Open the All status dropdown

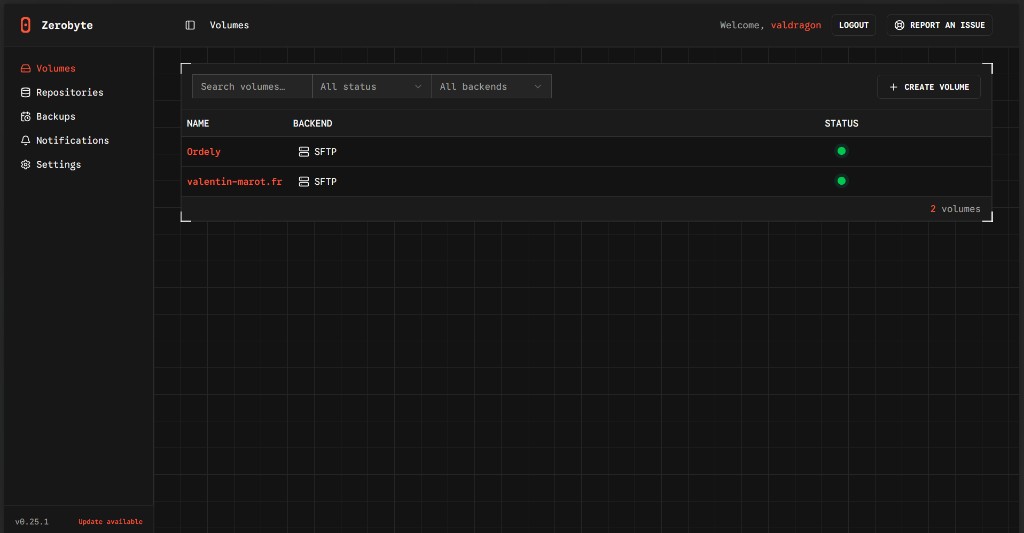tap(371, 87)
